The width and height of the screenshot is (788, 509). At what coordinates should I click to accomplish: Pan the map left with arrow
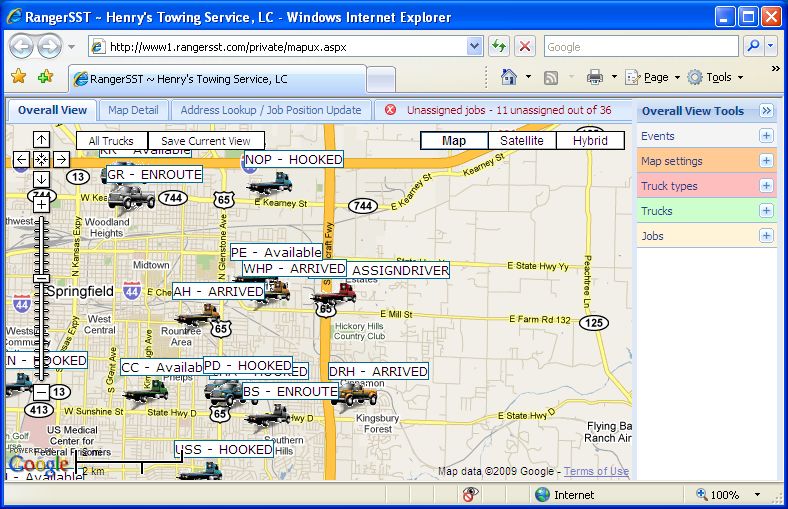point(21,159)
